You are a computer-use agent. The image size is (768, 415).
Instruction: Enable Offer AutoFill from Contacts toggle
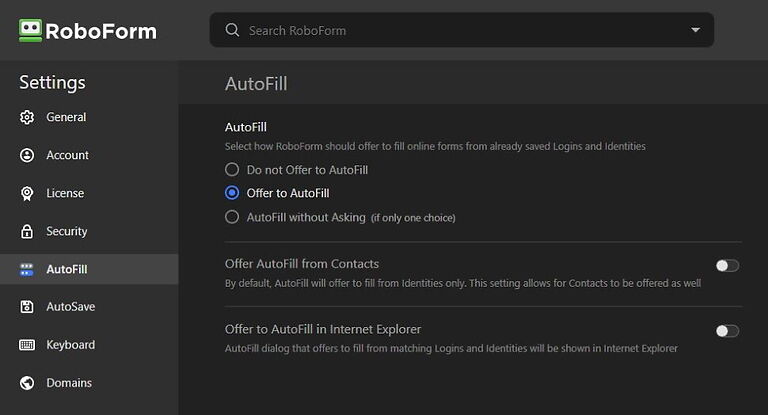click(x=727, y=266)
